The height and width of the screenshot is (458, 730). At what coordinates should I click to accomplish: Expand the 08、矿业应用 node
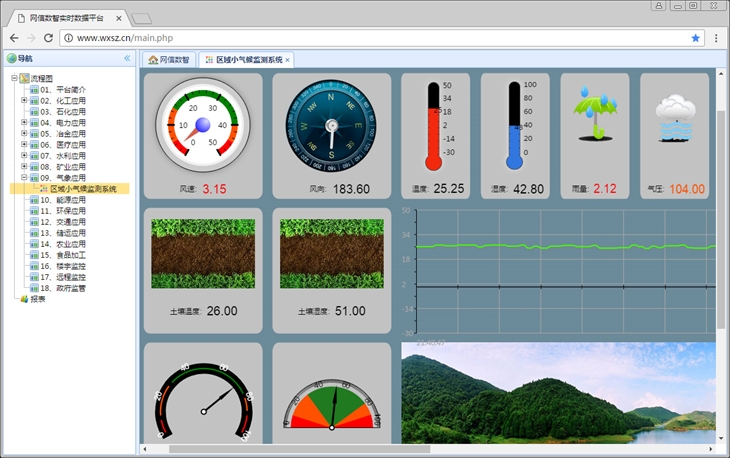[24, 166]
